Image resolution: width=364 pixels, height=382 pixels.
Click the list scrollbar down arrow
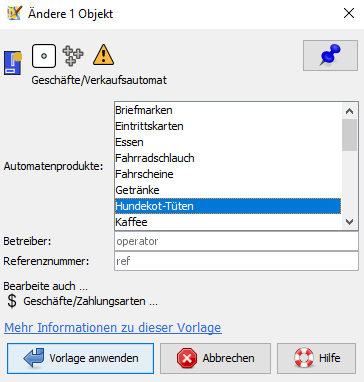pos(349,222)
